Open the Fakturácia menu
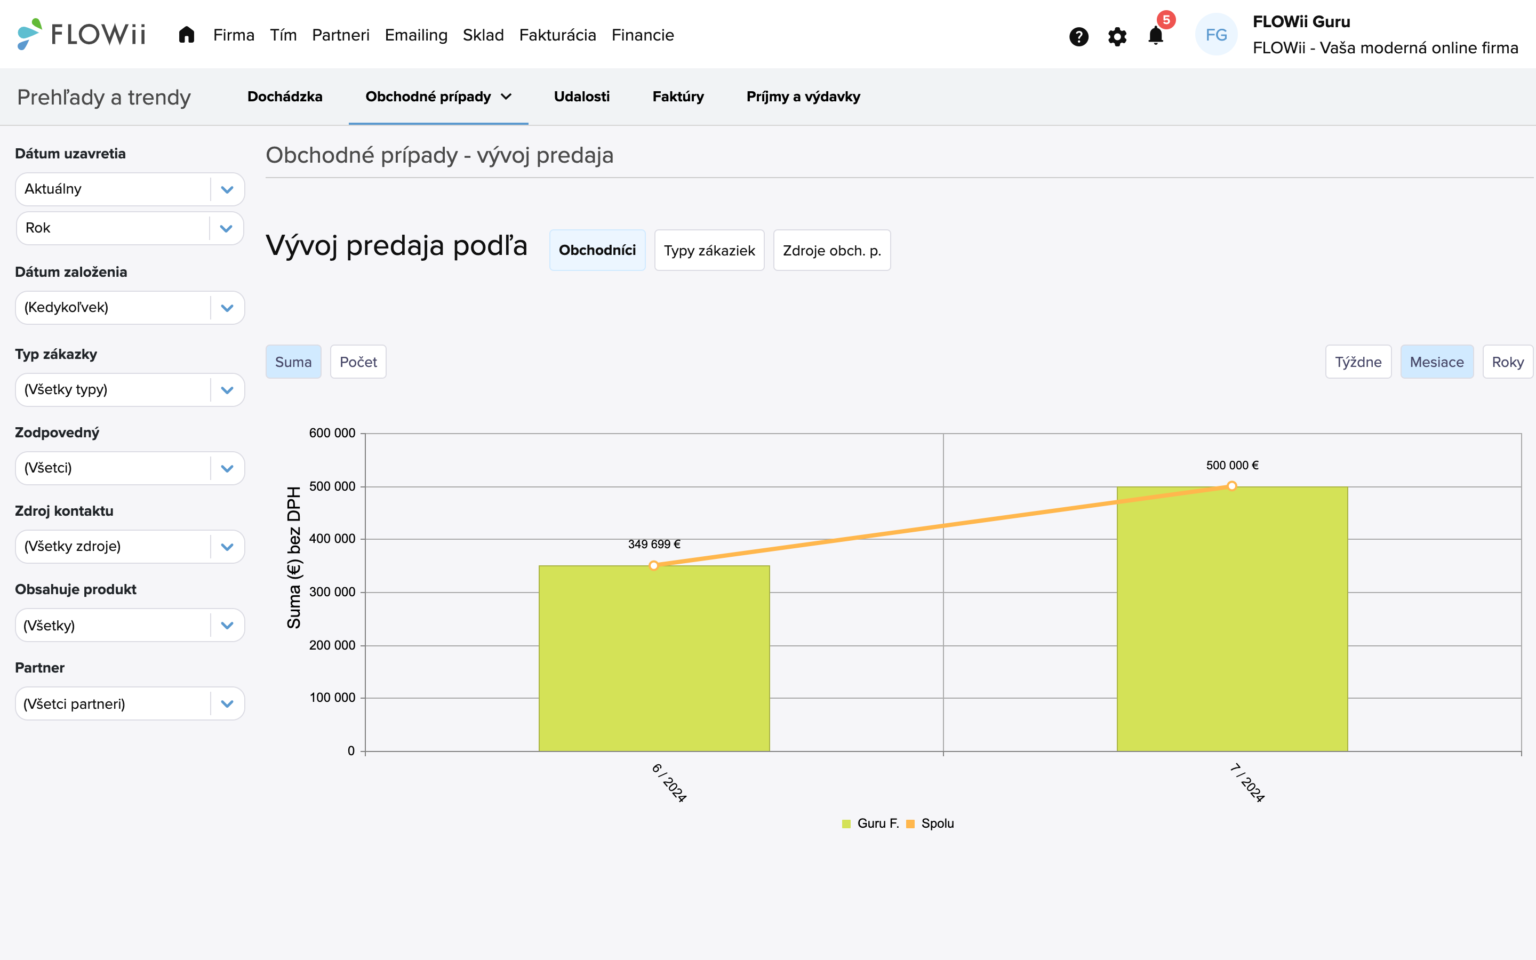The width and height of the screenshot is (1536, 960). tap(557, 35)
